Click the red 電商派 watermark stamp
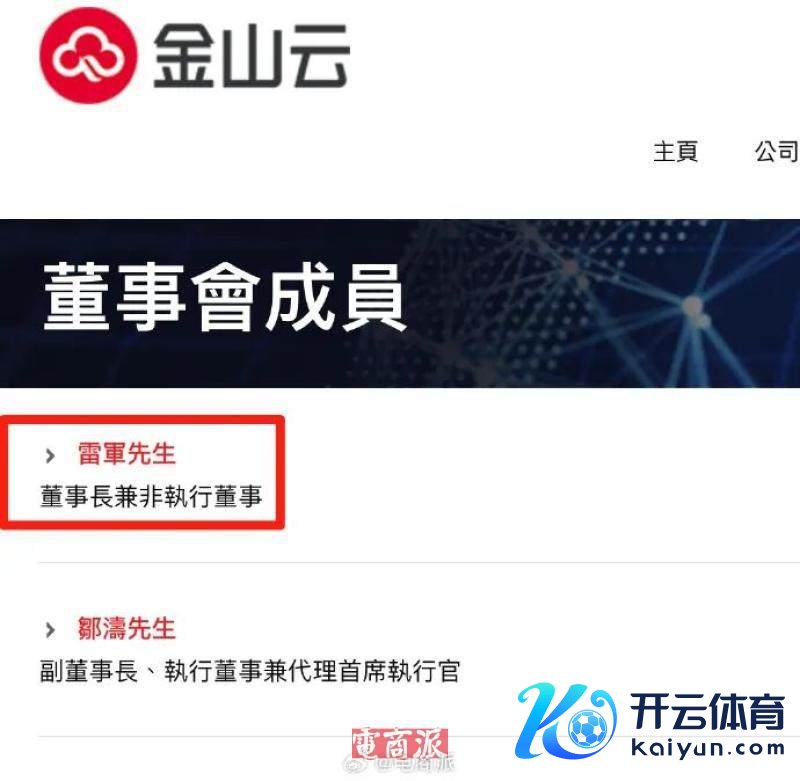Viewport: 800px width, 781px height. pos(399,743)
